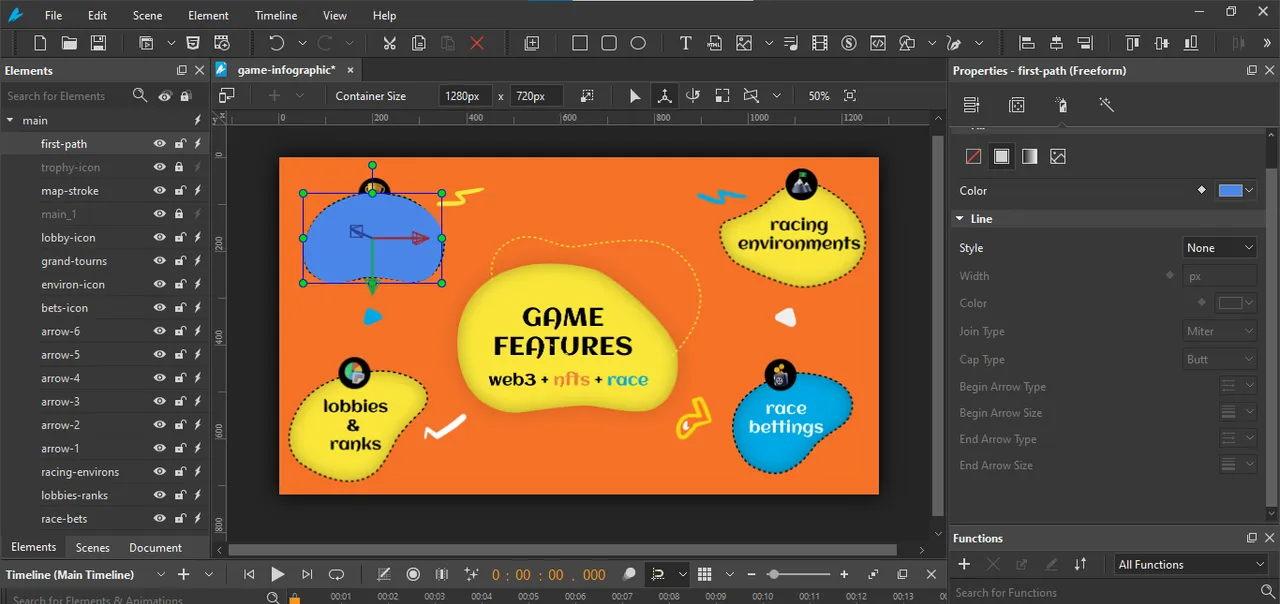Choose the Selection arrow tool
This screenshot has width=1280, height=604.
click(x=635, y=96)
